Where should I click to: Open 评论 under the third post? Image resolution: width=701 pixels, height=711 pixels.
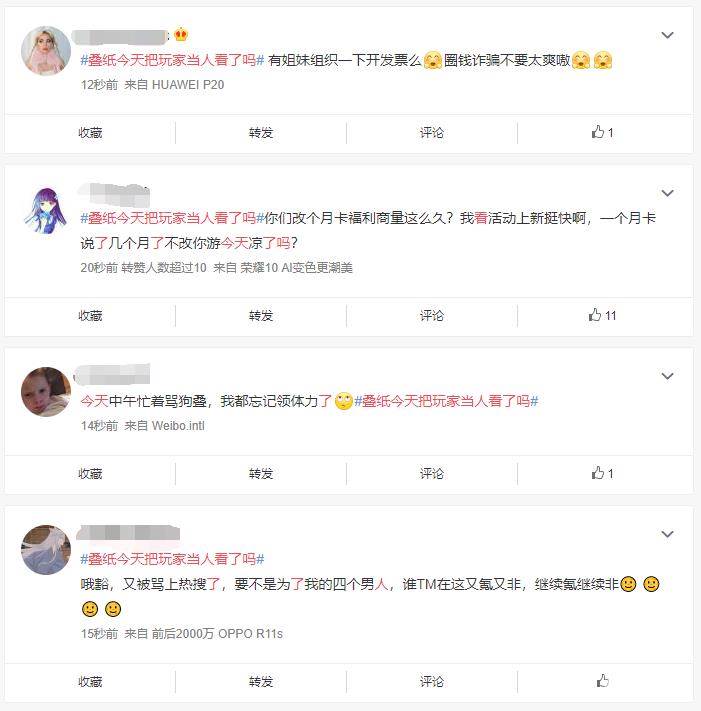[432, 474]
